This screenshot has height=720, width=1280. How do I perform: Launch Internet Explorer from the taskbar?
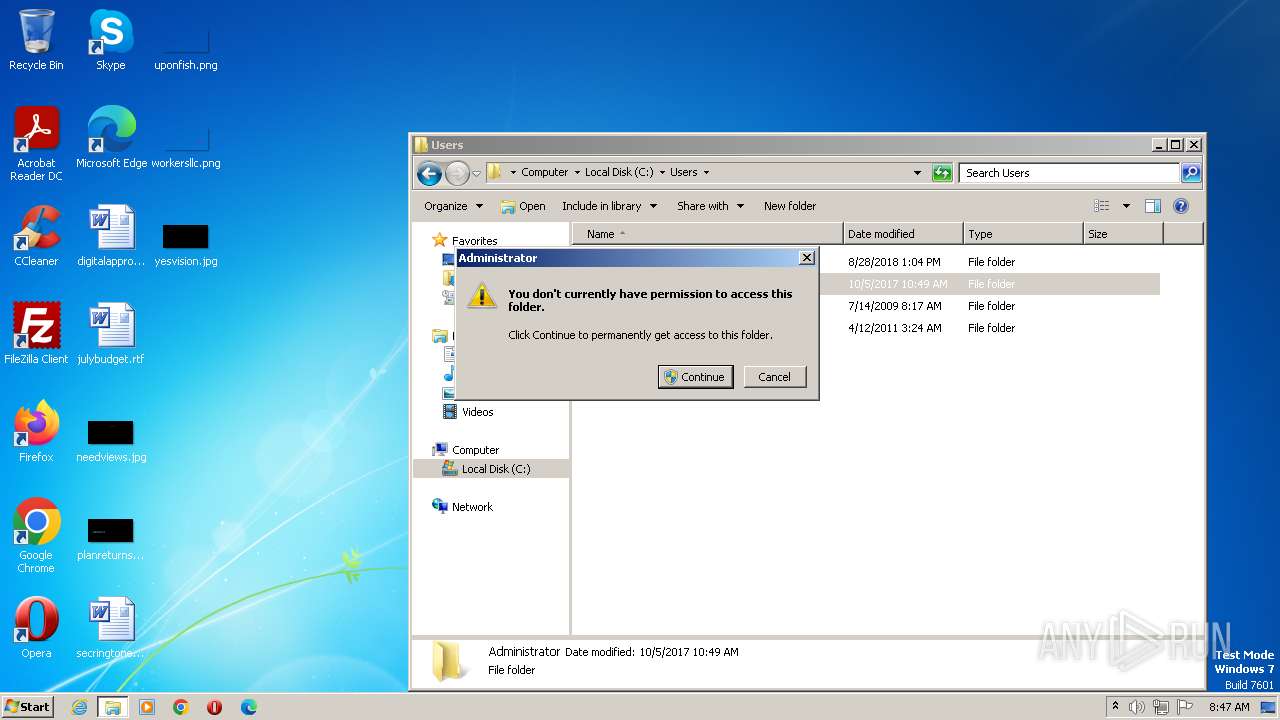point(79,707)
